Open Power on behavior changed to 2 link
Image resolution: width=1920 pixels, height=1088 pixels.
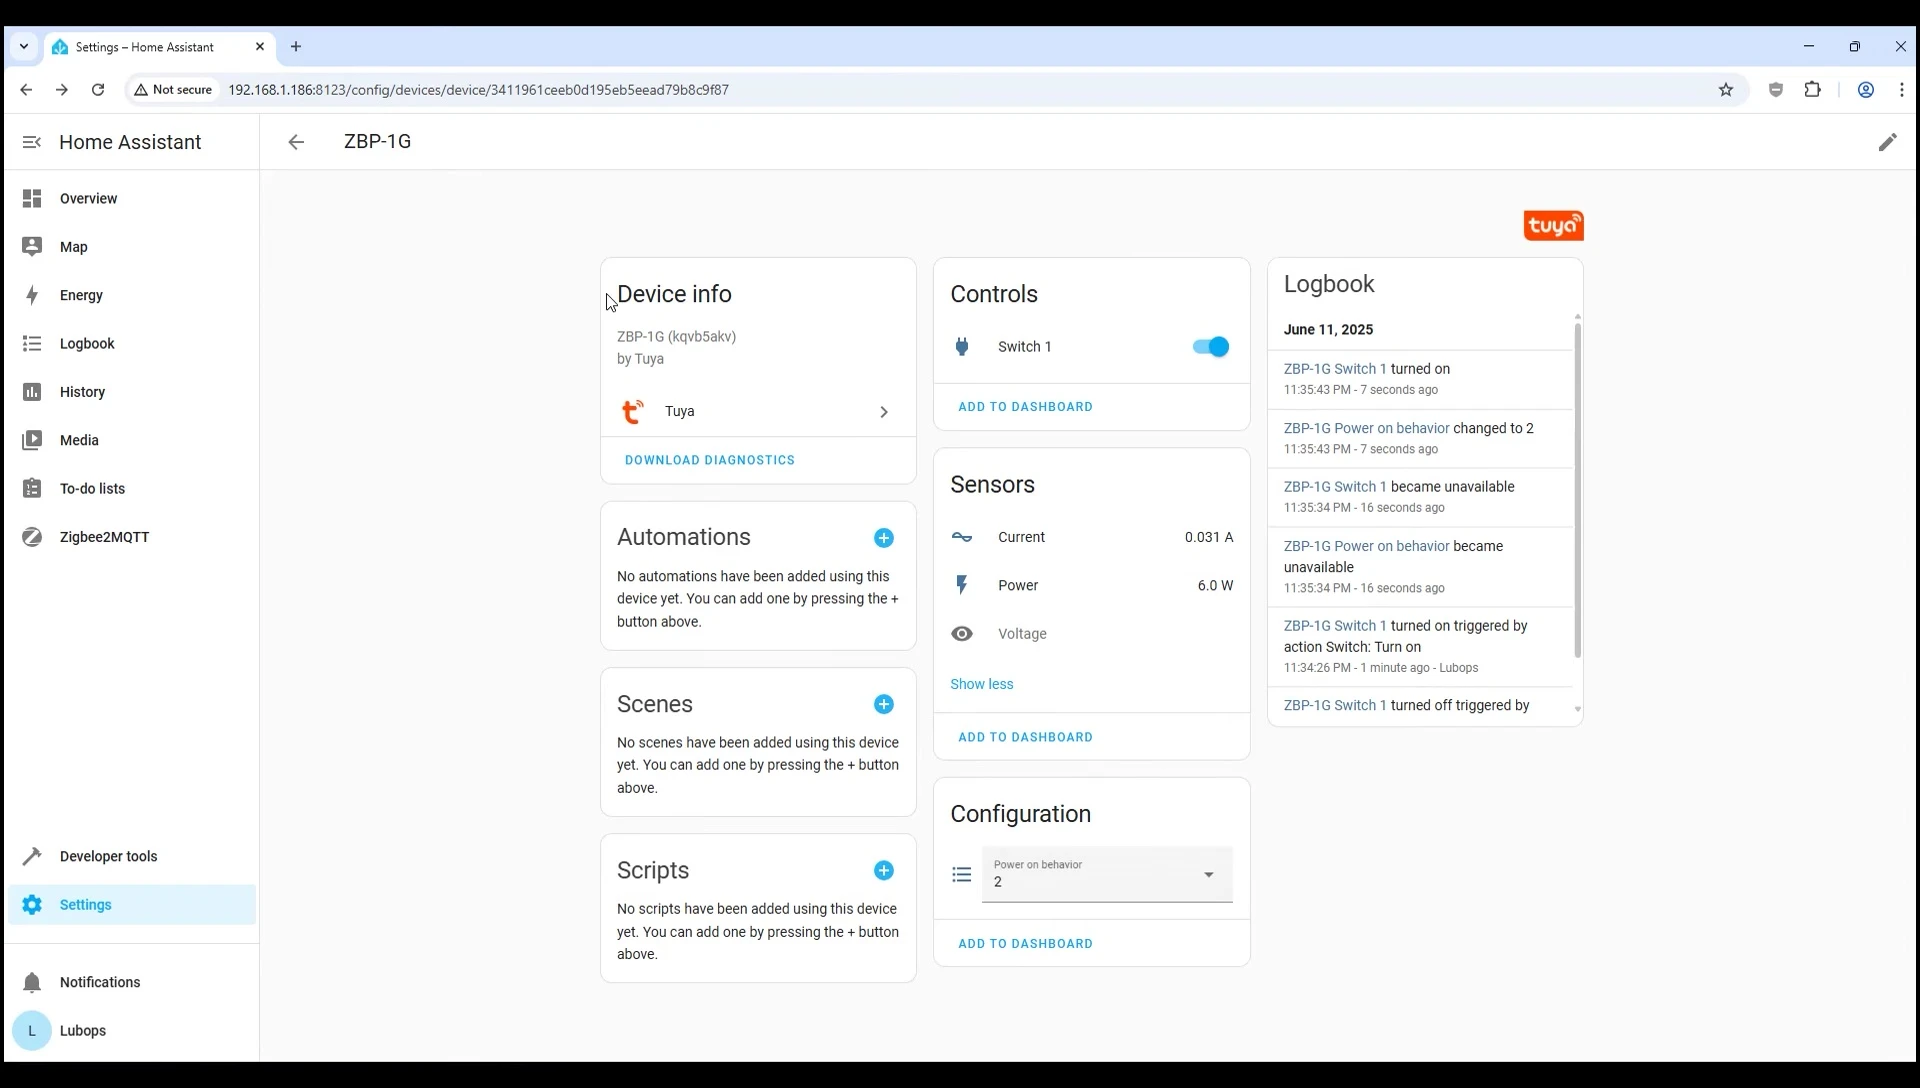pos(1366,428)
